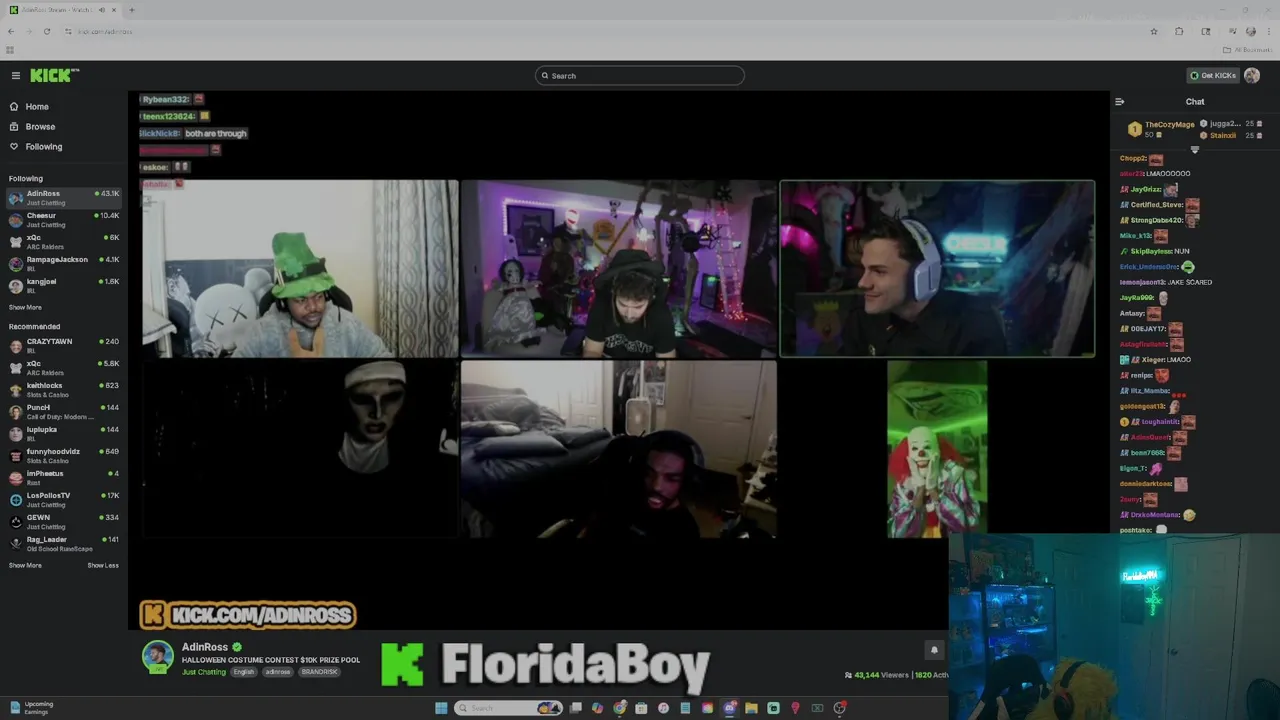Image resolution: width=1280 pixels, height=720 pixels.
Task: Open Microsoft Store from taskbar
Action: [x=641, y=708]
